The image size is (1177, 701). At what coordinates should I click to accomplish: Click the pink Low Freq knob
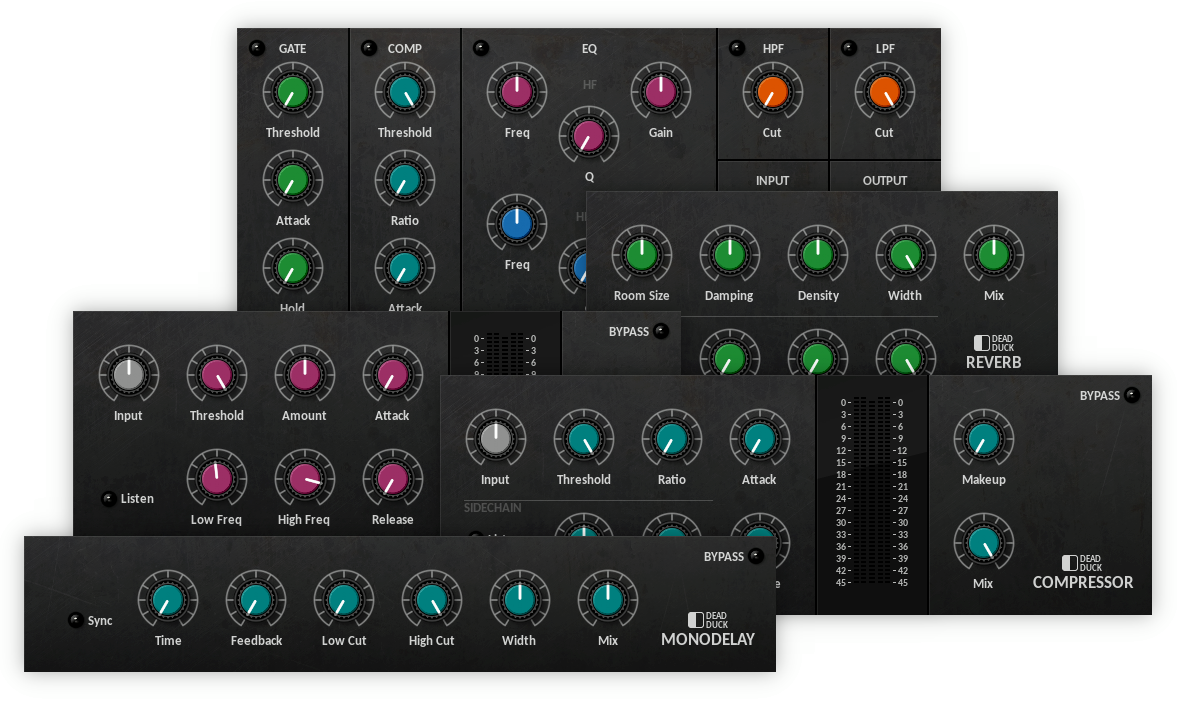216,478
